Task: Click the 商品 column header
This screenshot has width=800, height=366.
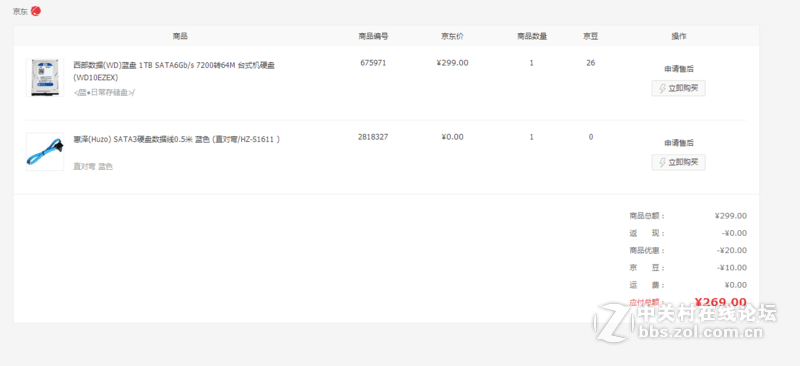Action: click(180, 36)
